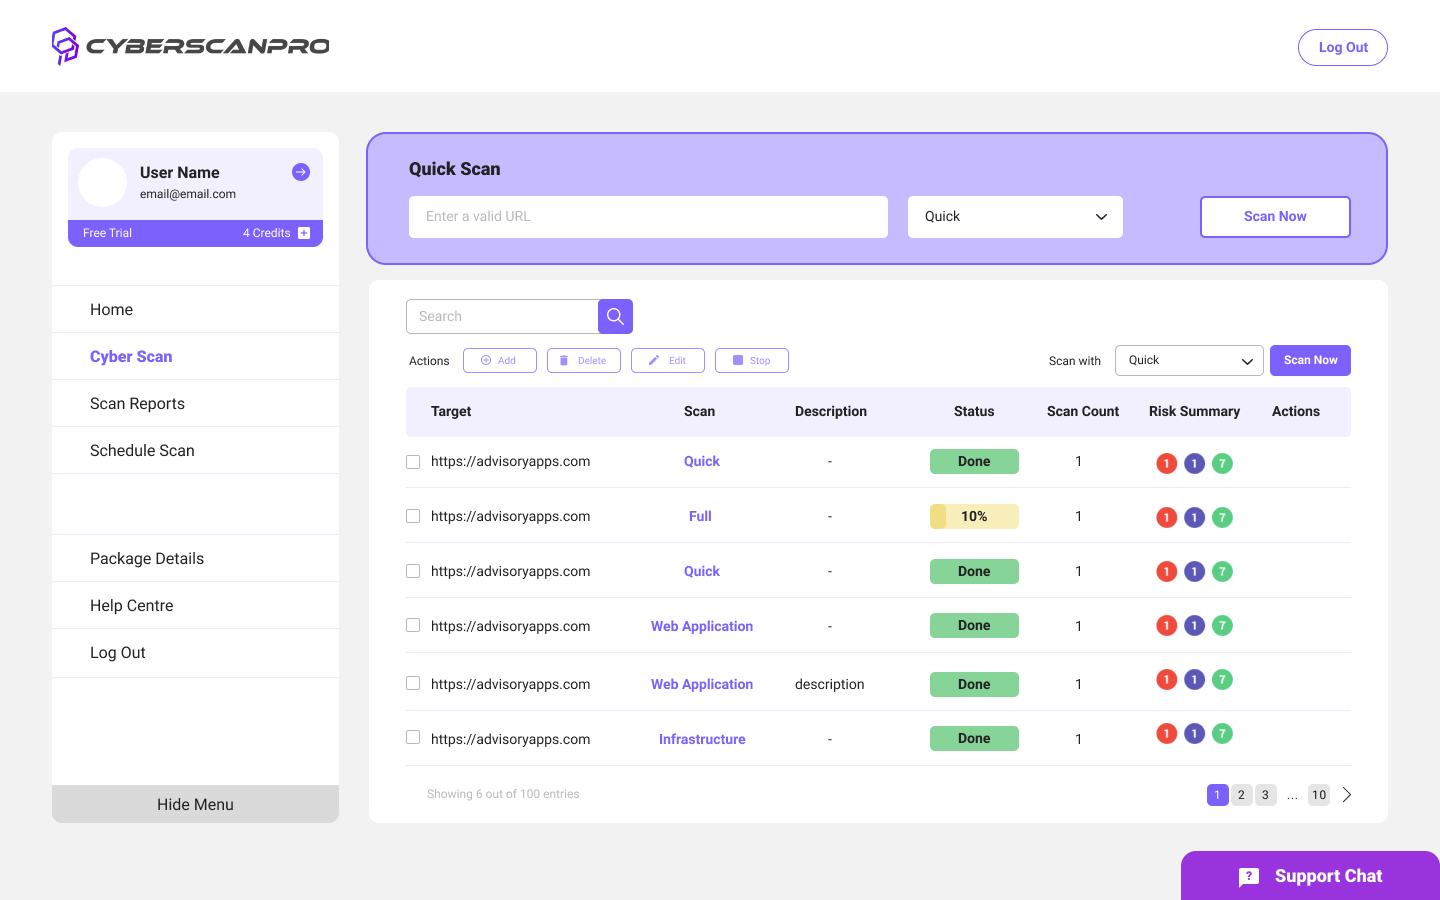Go to next page using arrow

pyautogui.click(x=1347, y=795)
